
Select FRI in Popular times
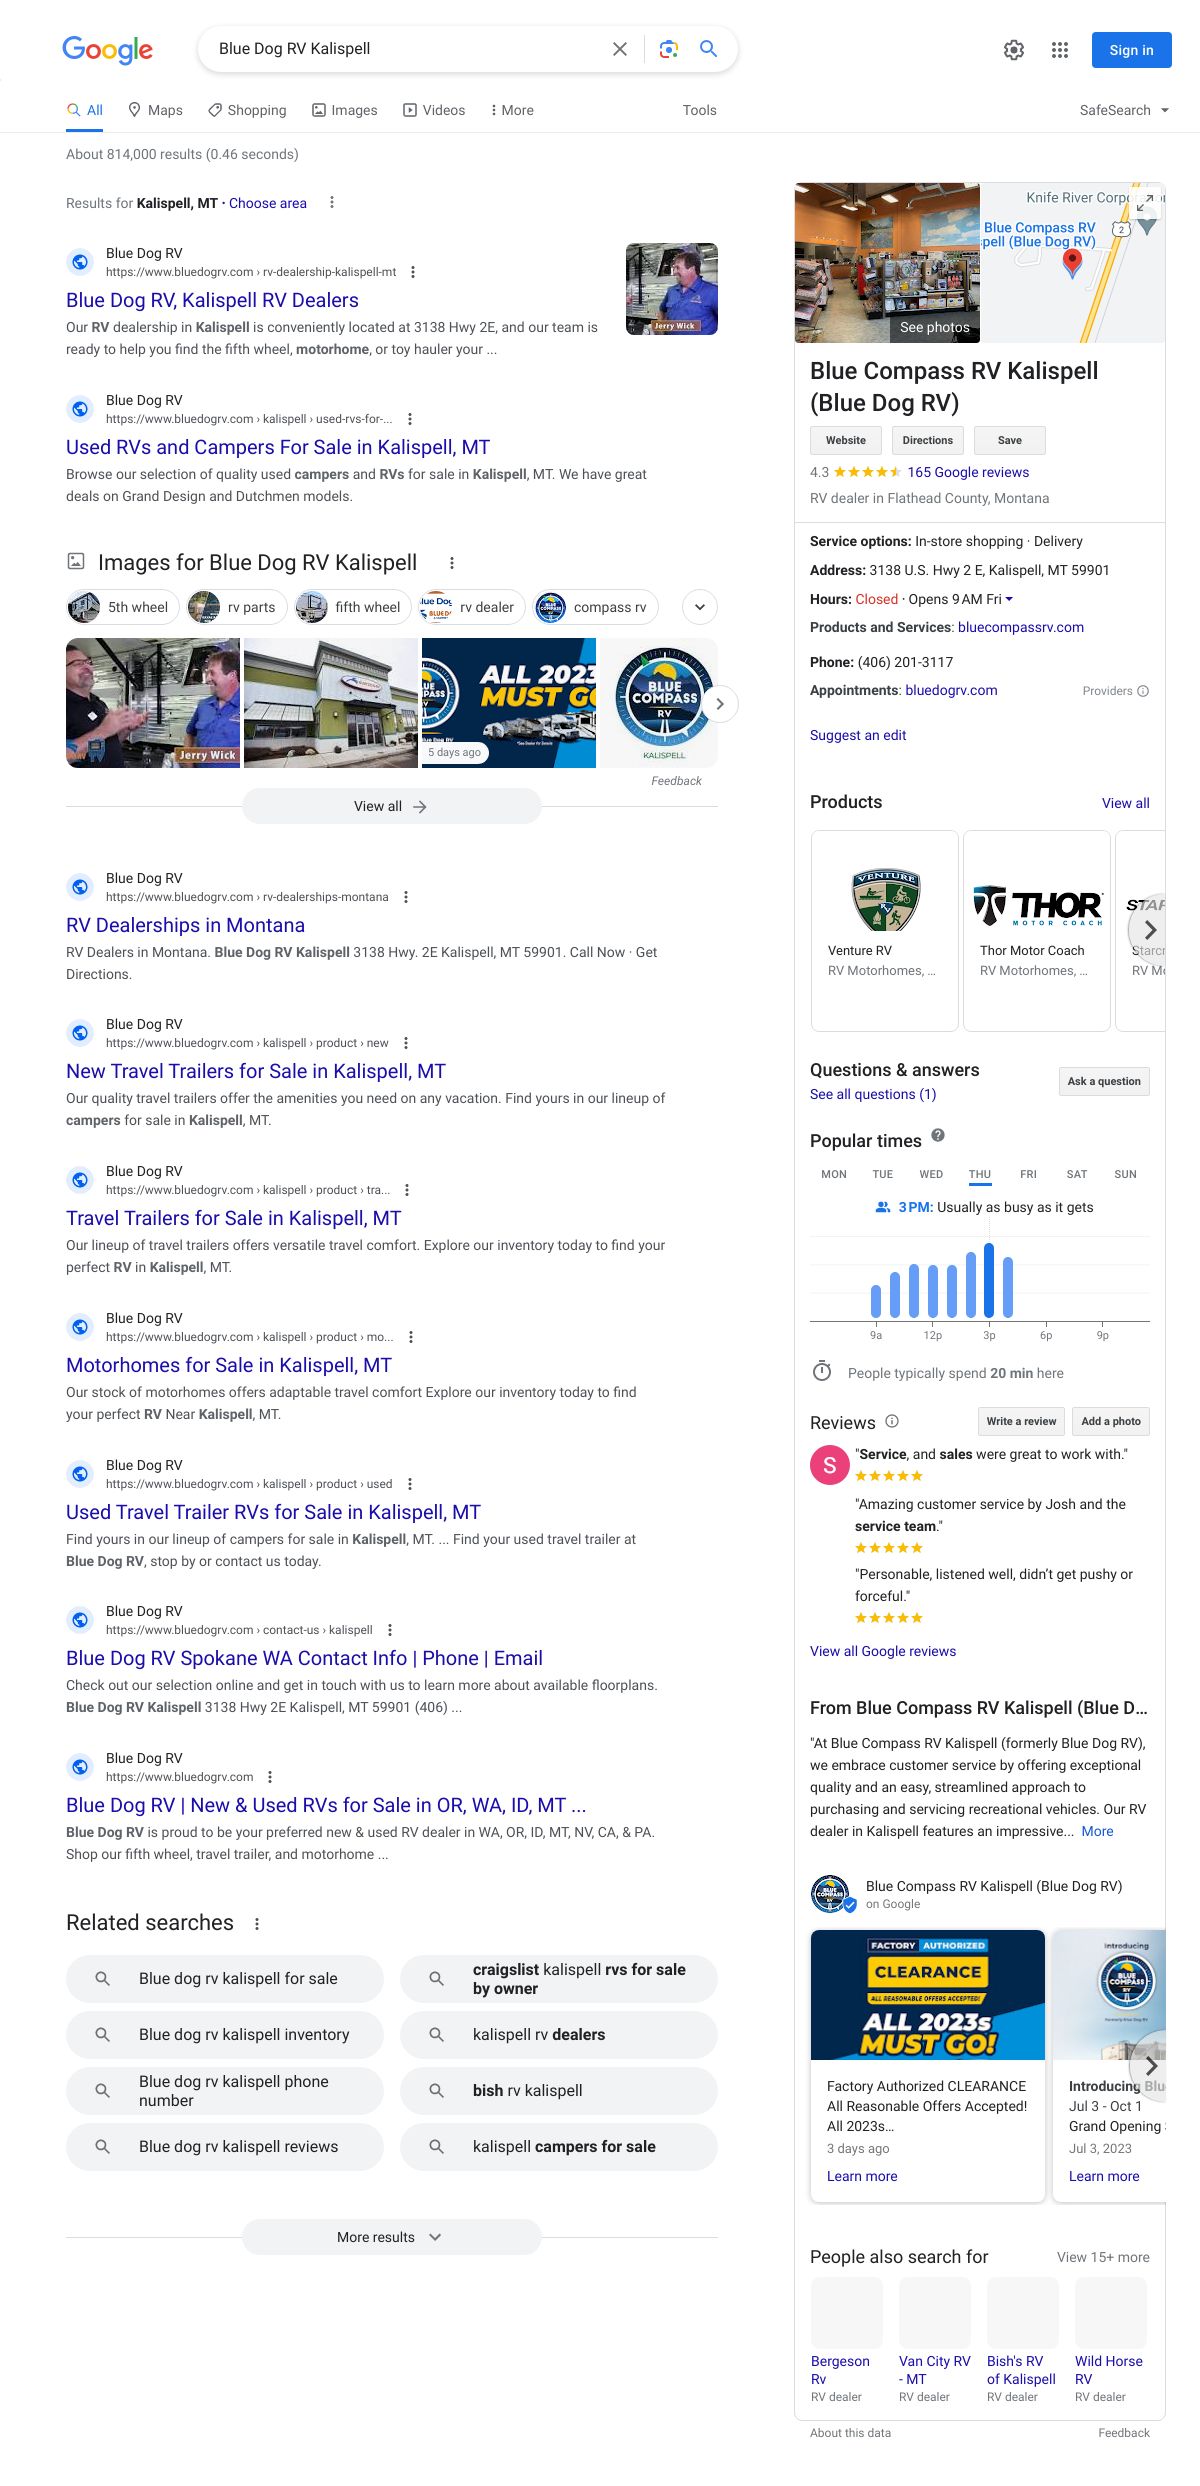[1028, 1174]
